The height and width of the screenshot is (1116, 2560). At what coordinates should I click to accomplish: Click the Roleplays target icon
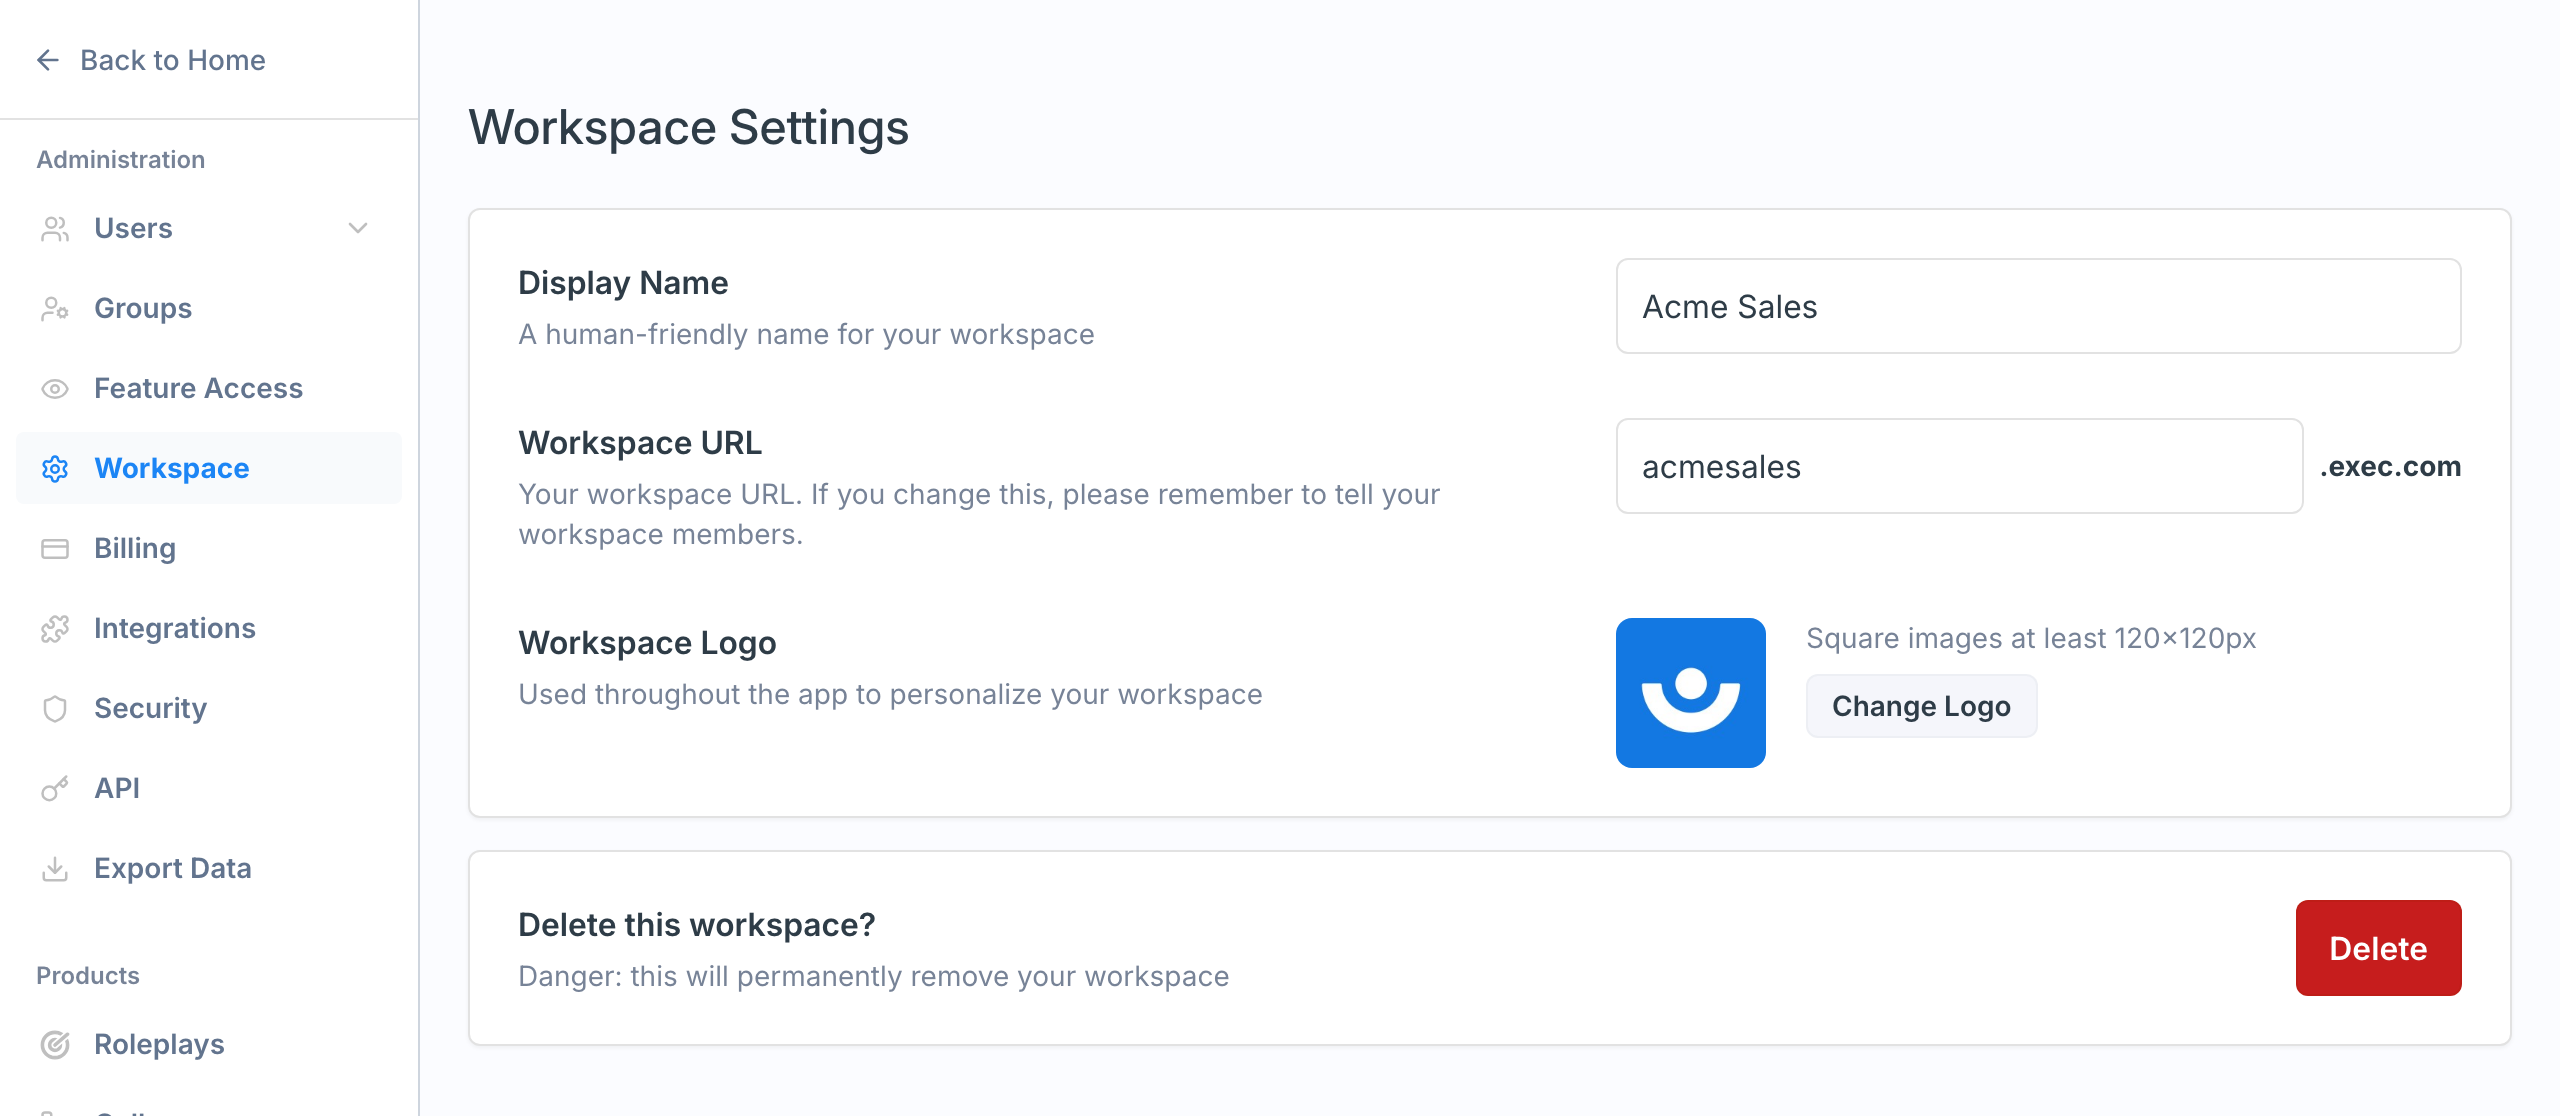(55, 1044)
